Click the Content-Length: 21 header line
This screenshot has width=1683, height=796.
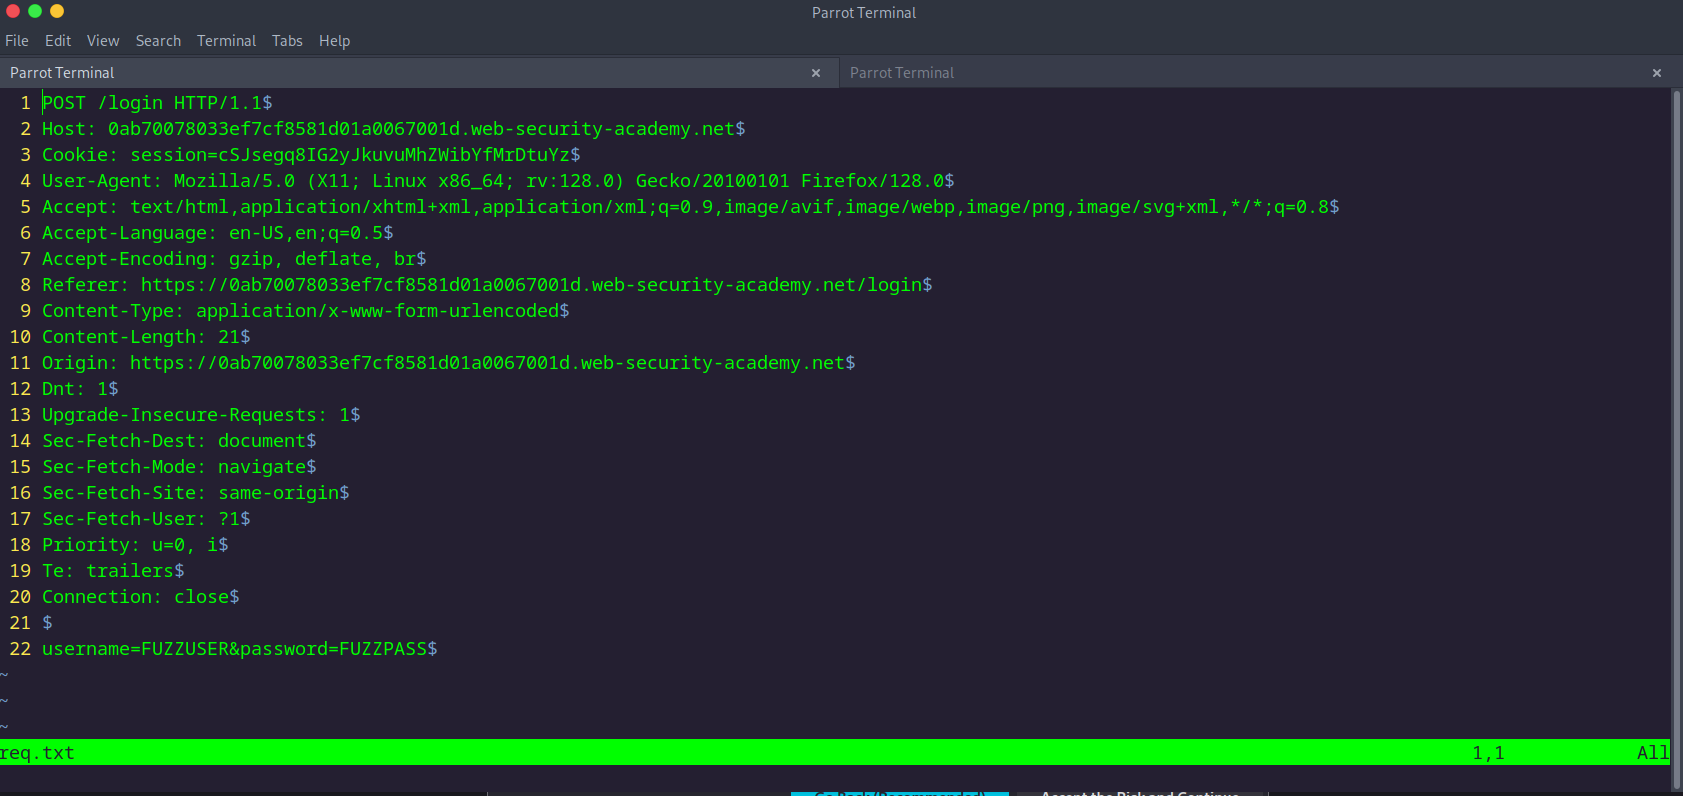(x=145, y=337)
